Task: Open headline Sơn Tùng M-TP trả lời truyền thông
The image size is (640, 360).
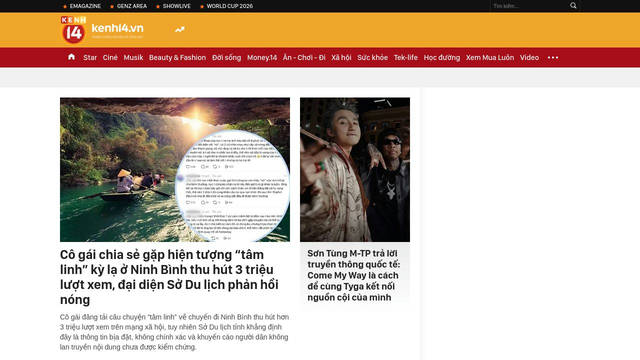Action: pos(353,276)
